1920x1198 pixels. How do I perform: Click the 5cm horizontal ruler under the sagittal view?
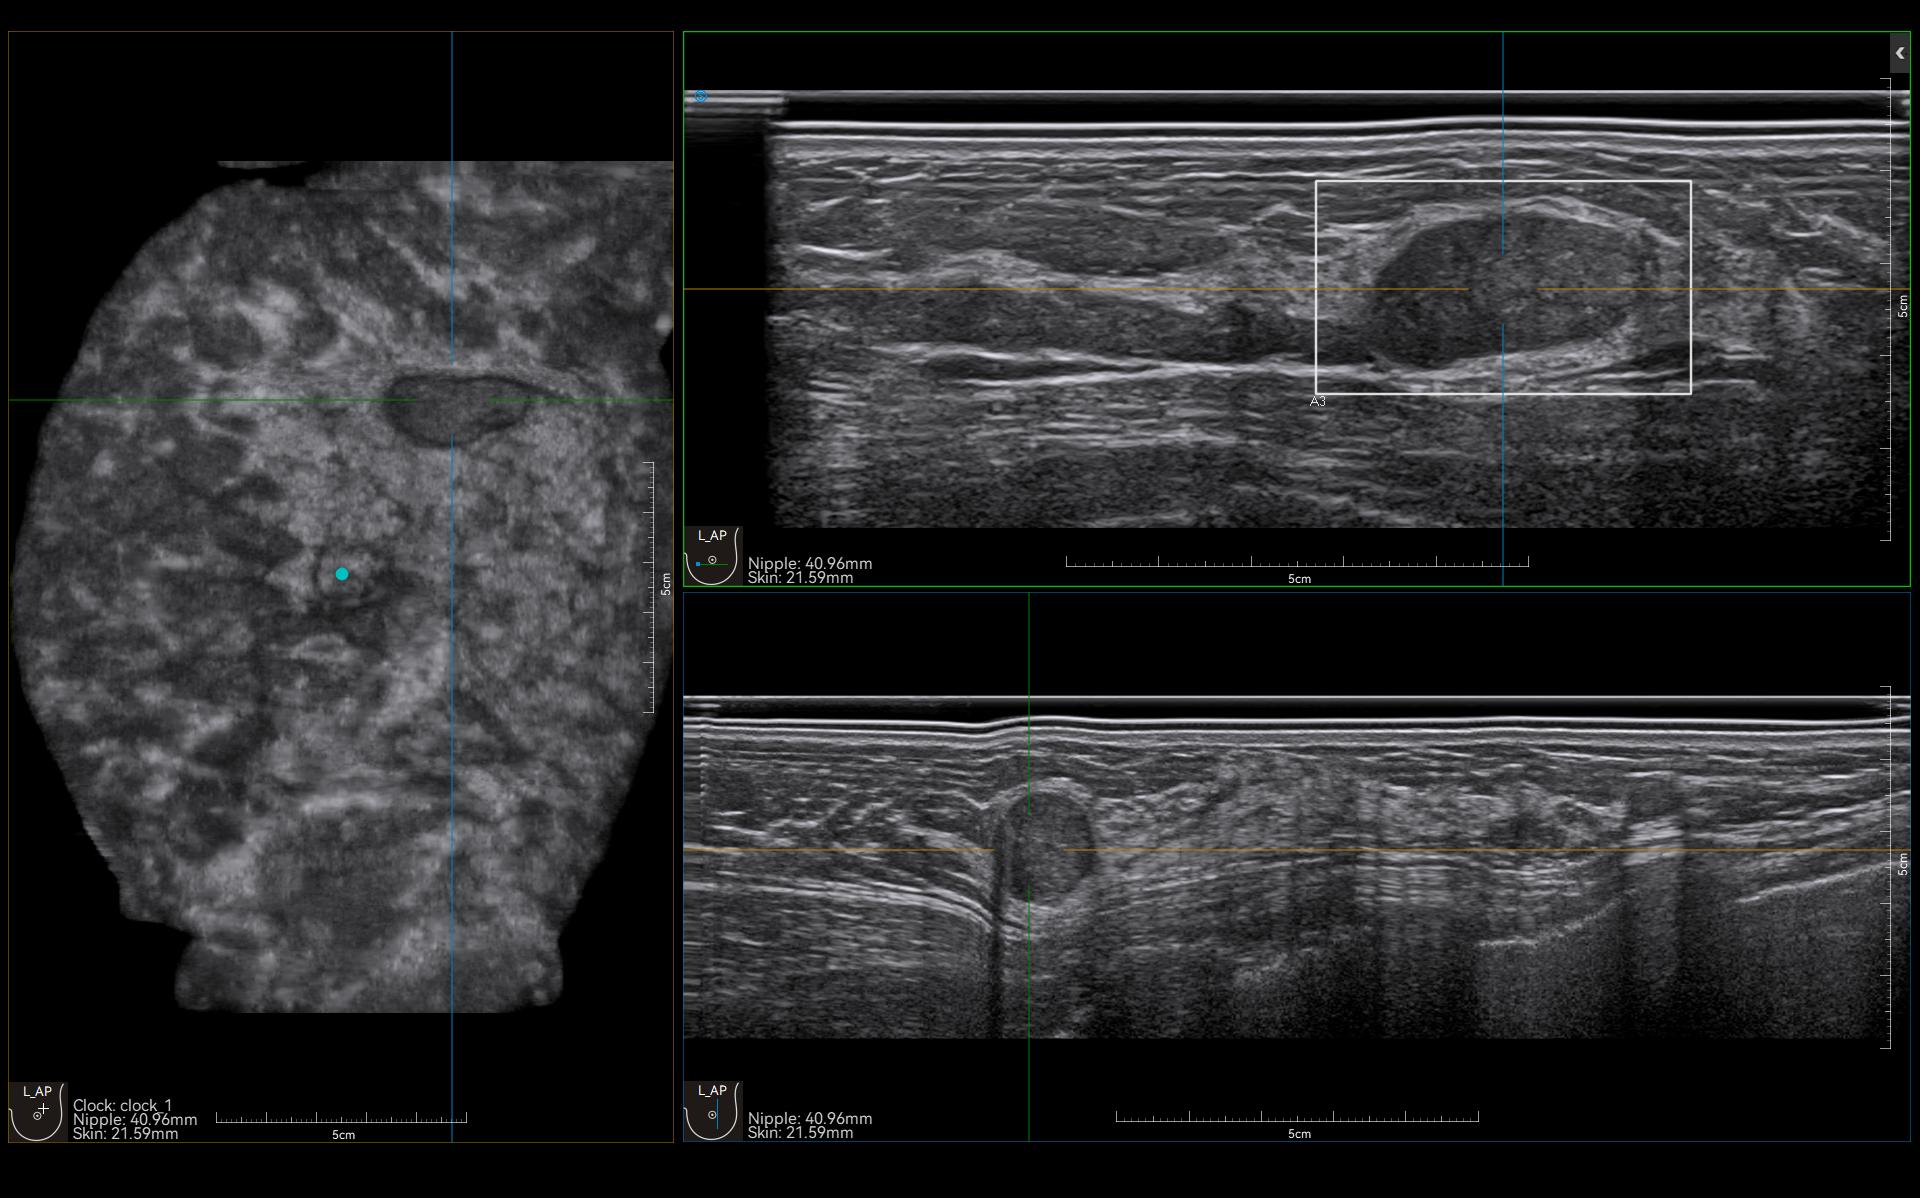tap(1297, 1117)
